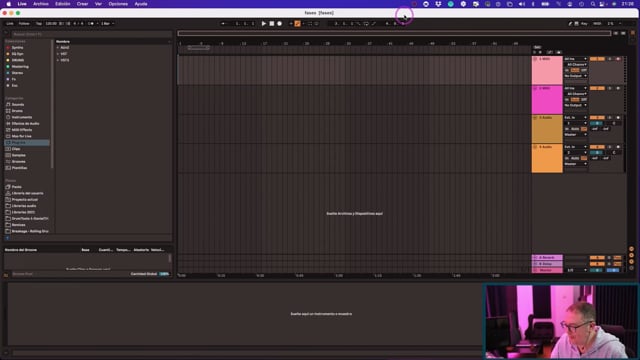Open the All Ins input dropdown on 1 MIDI

click(x=576, y=59)
